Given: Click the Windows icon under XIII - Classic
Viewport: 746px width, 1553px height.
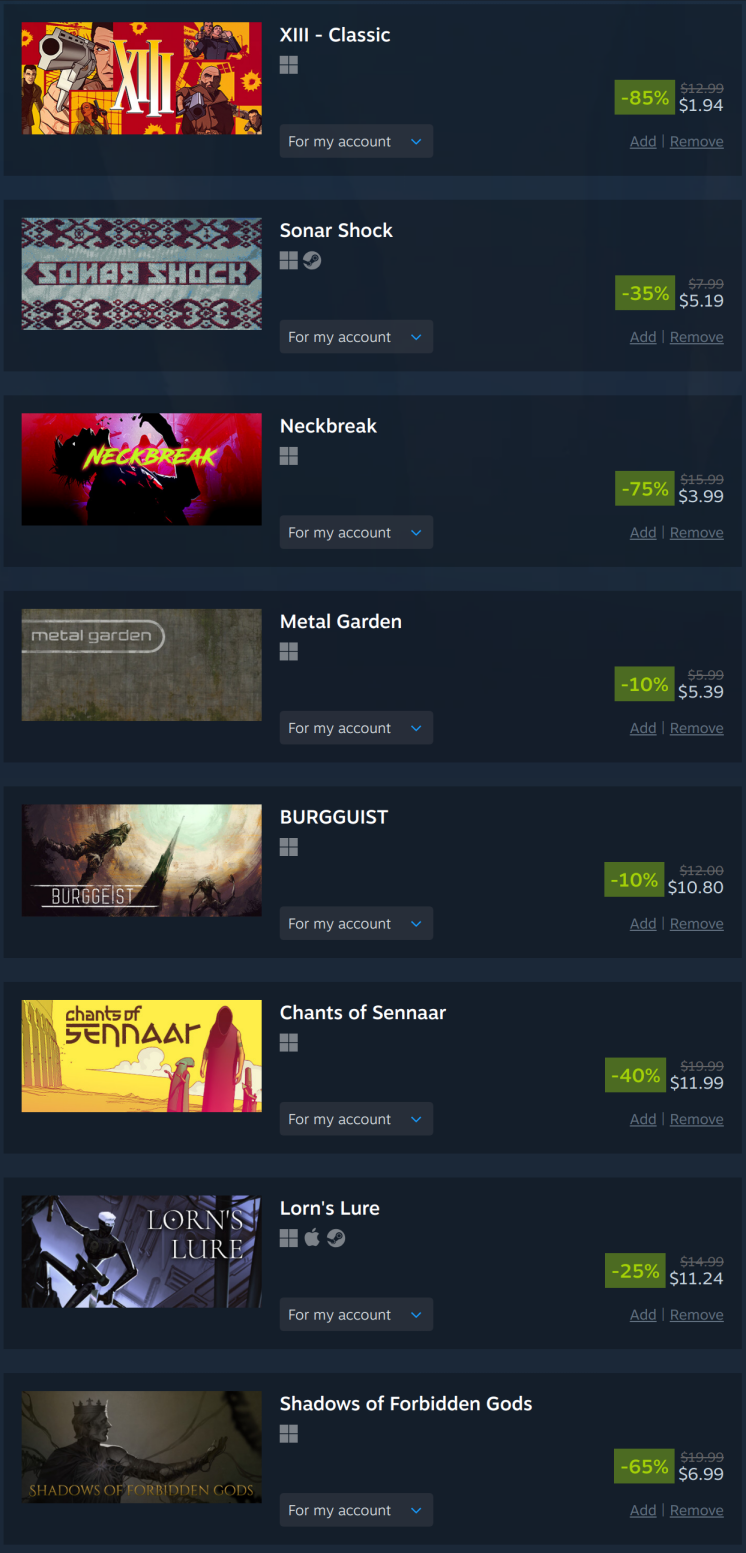Looking at the screenshot, I should 289,65.
